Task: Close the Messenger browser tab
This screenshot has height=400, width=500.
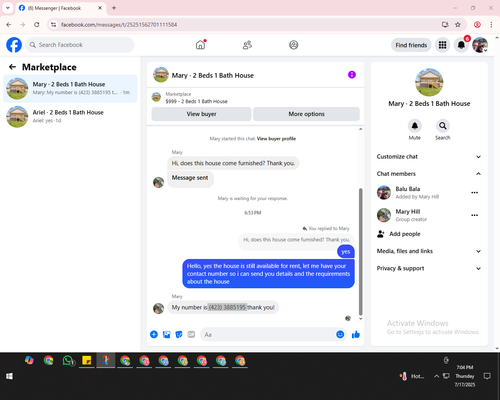Action: coord(100,8)
